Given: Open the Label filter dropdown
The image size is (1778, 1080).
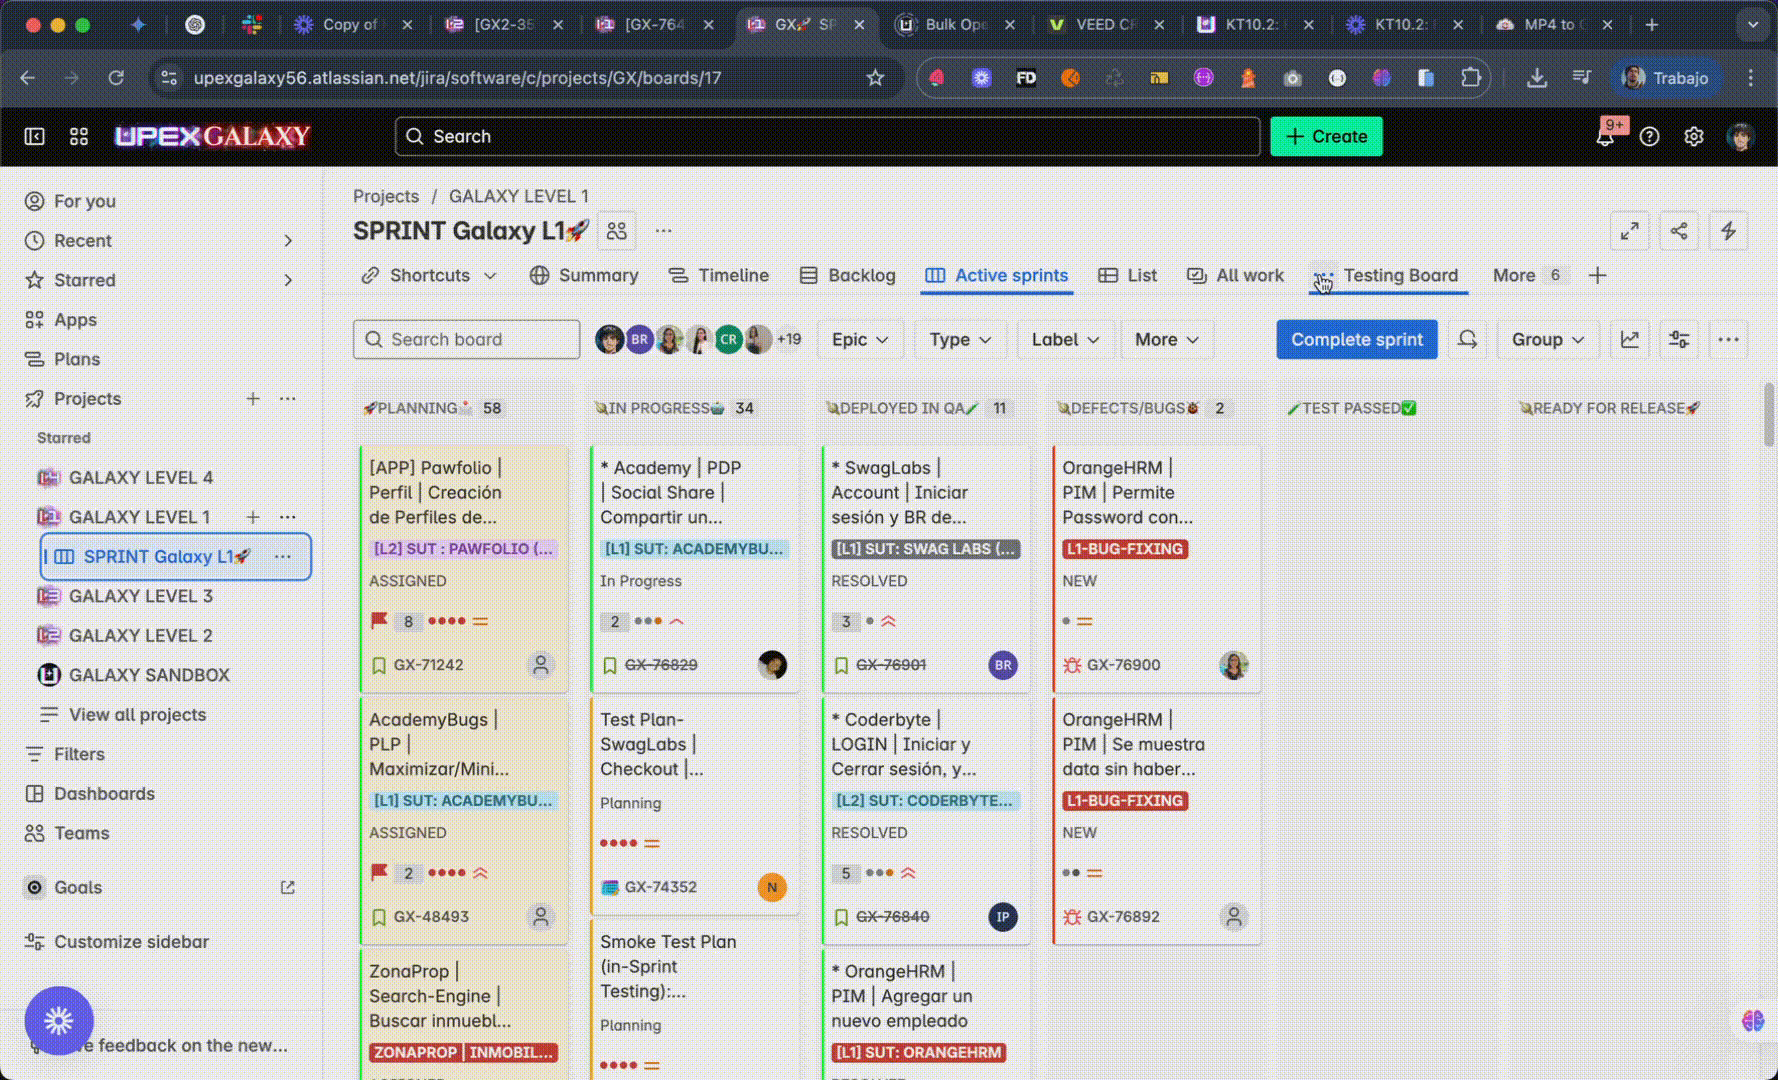Looking at the screenshot, I should point(1064,340).
